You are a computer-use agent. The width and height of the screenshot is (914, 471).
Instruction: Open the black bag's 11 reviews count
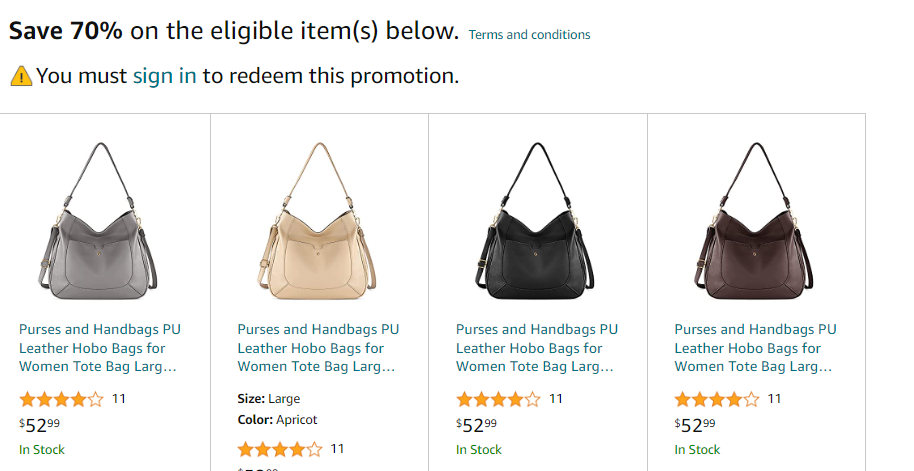(x=556, y=399)
